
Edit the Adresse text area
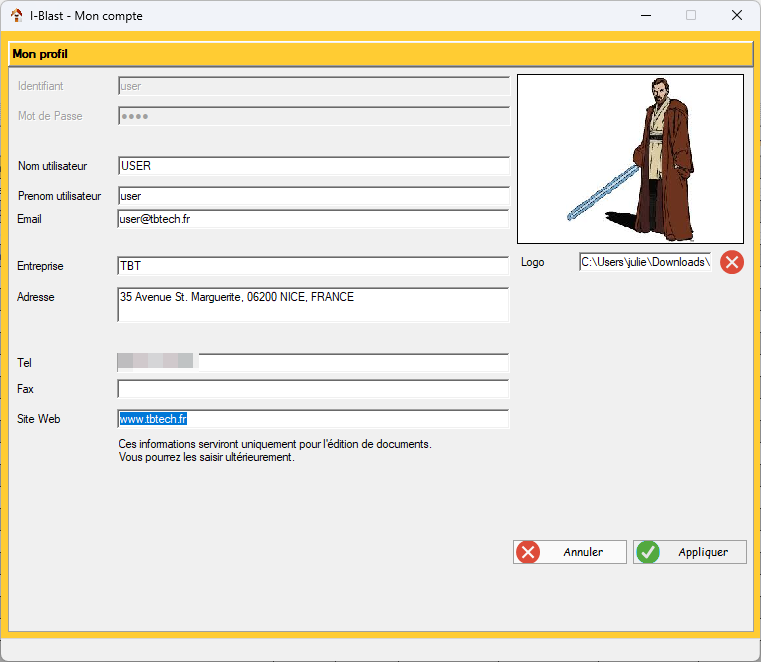[x=313, y=304]
